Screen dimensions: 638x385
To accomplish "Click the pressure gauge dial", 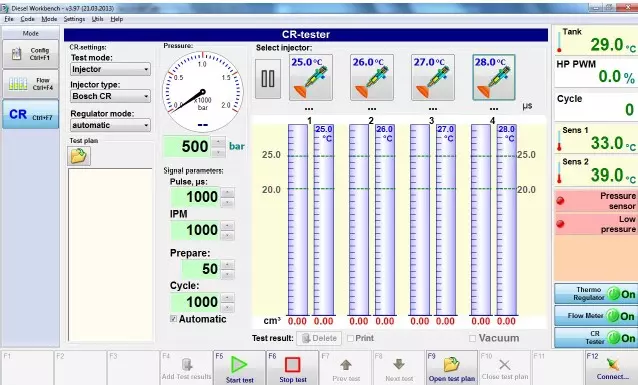I will pyautogui.click(x=203, y=92).
